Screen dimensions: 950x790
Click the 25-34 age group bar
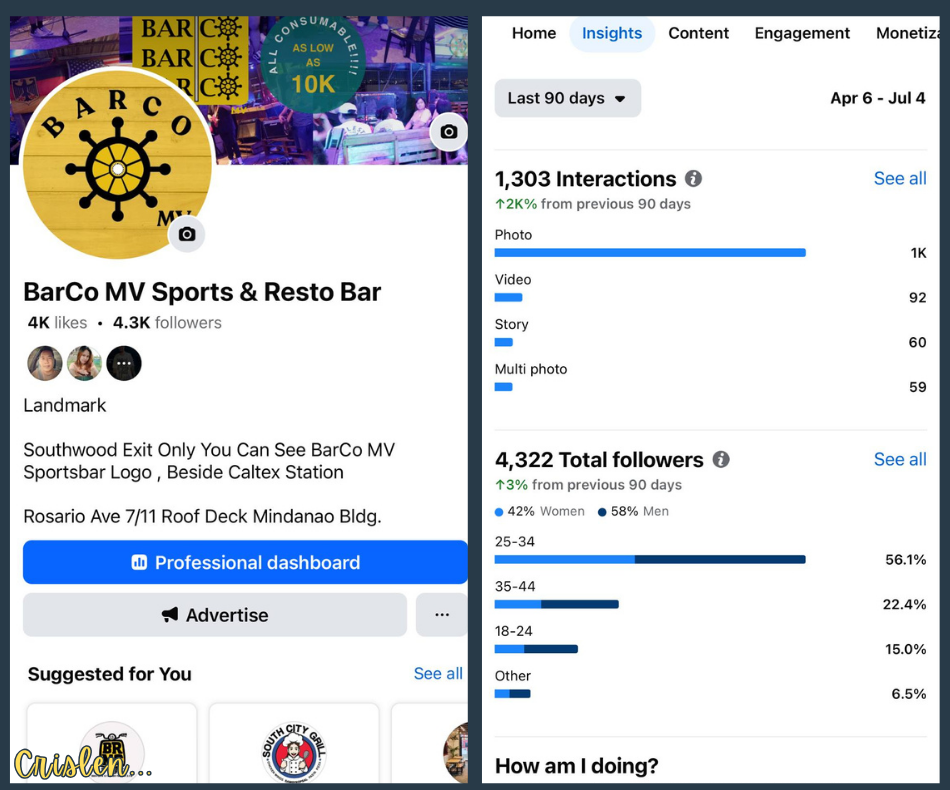pos(650,559)
